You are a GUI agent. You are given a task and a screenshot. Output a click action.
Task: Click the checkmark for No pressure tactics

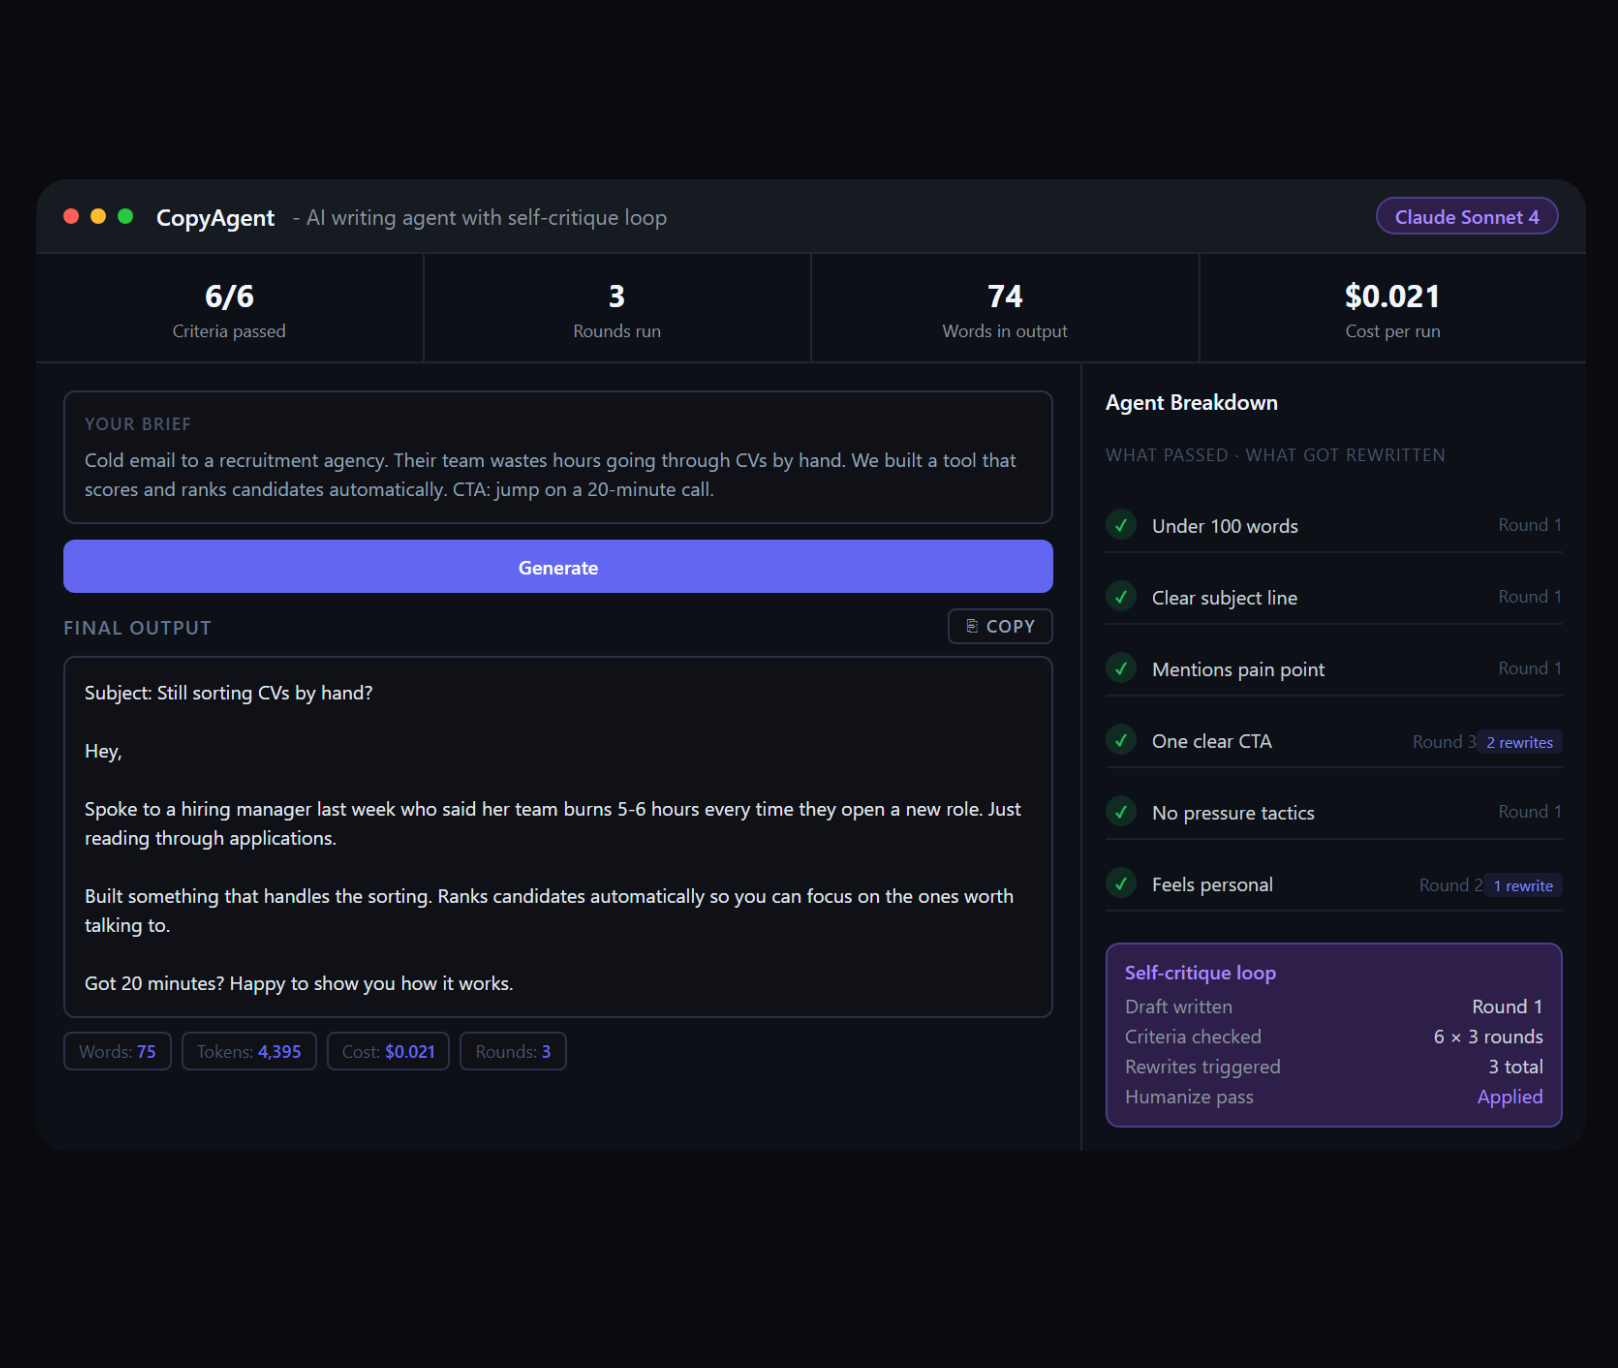coord(1121,812)
